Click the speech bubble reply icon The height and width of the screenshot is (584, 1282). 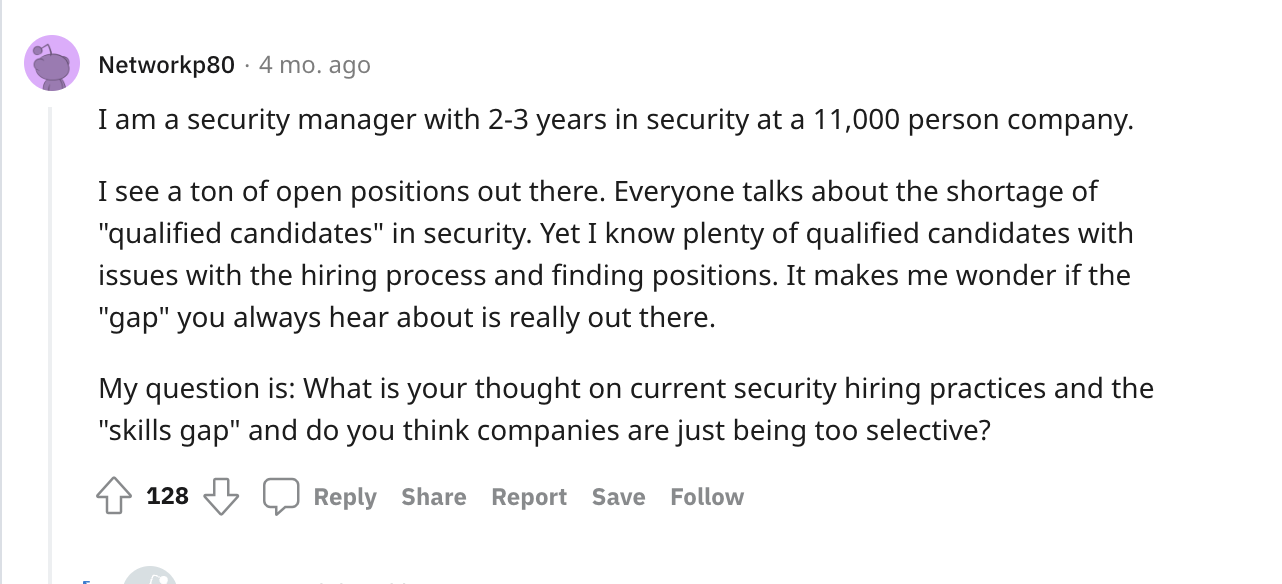point(281,496)
